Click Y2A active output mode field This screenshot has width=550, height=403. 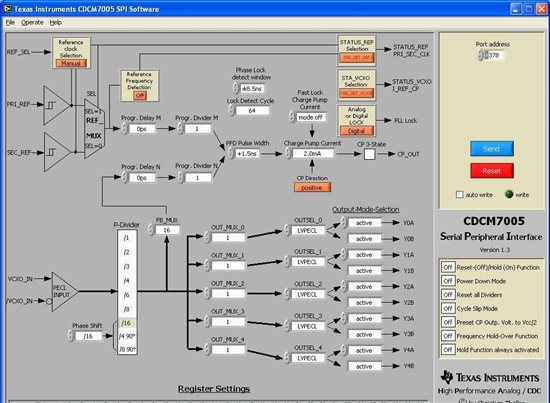(364, 287)
